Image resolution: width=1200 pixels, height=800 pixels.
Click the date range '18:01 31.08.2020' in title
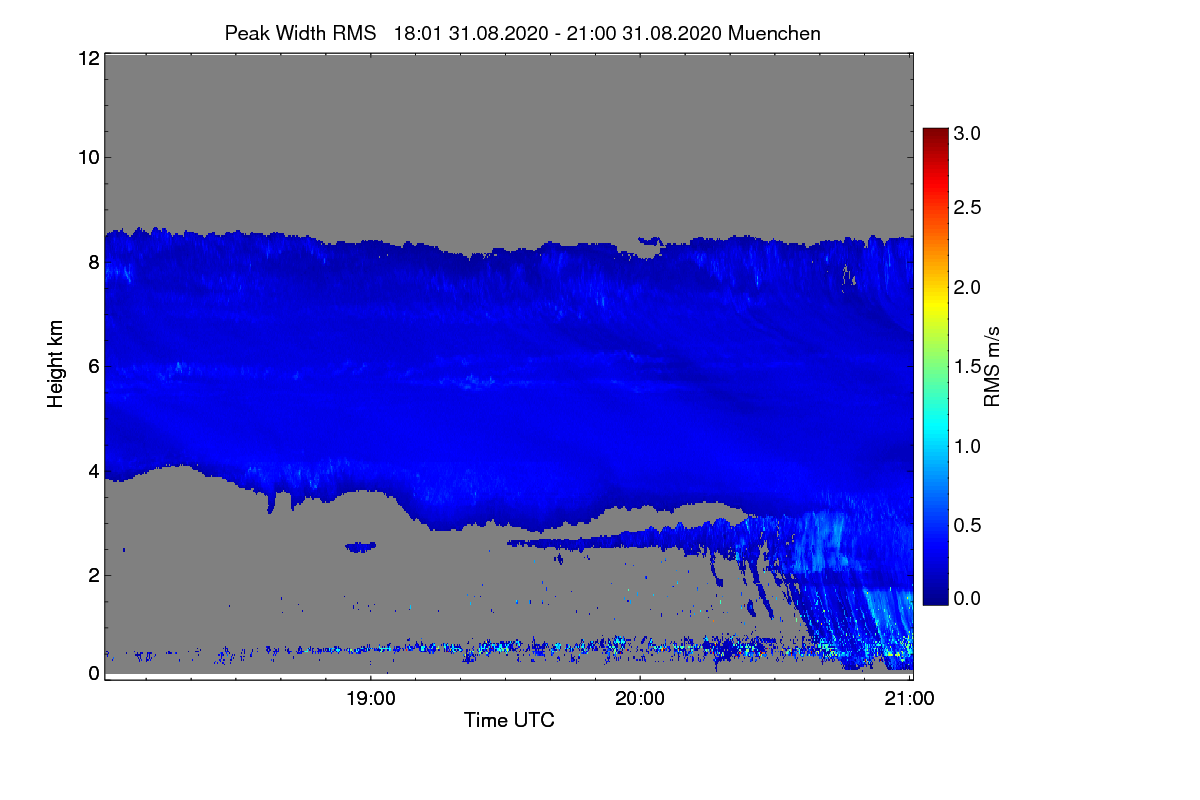[470, 33]
